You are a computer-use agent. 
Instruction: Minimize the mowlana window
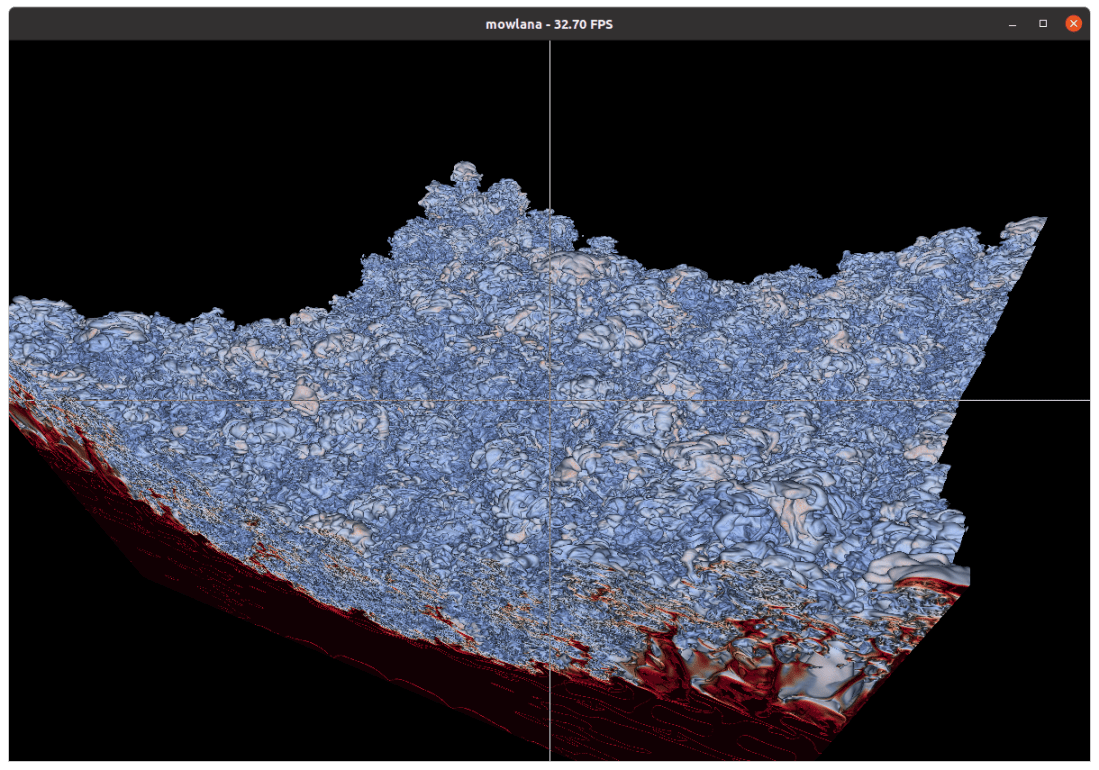(x=1013, y=23)
